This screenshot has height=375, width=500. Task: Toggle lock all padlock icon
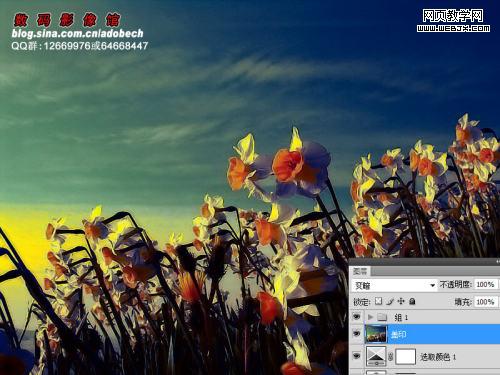point(412,302)
